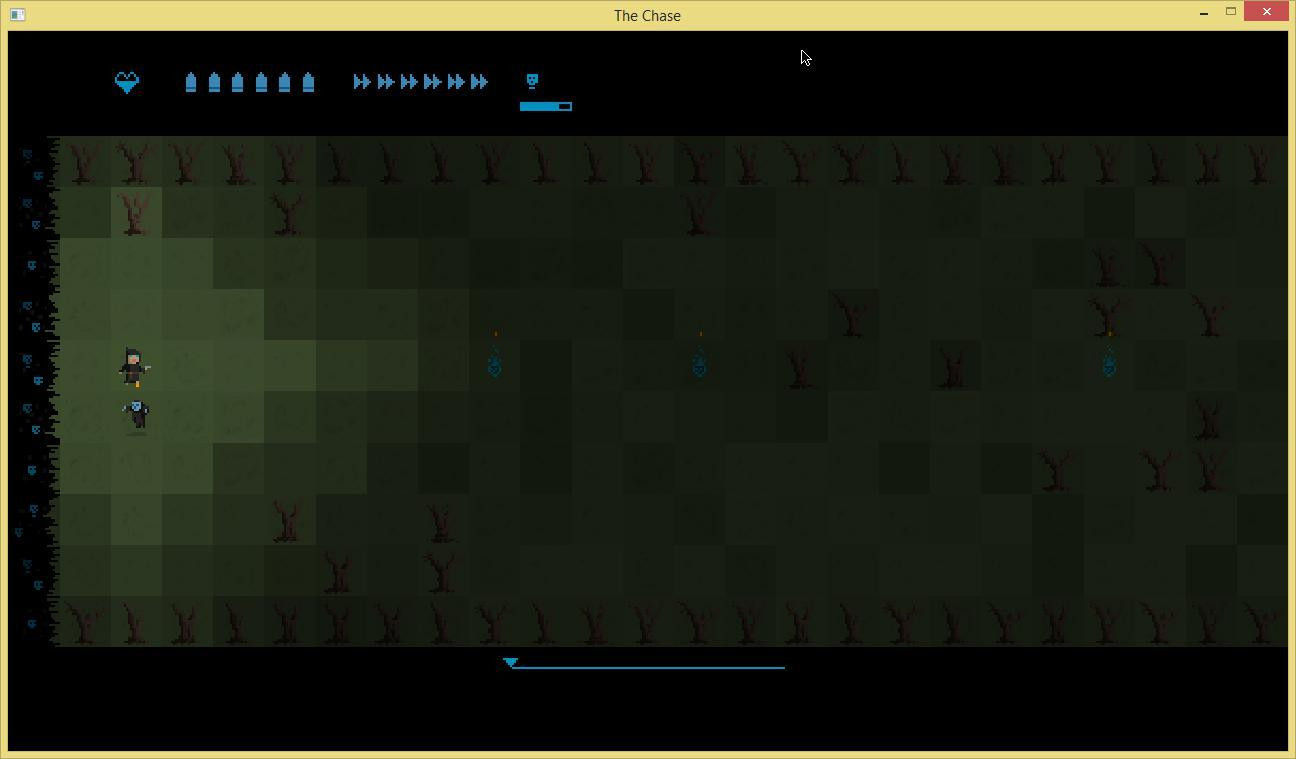Screen dimensions: 1296x759
Task: Click the first double-arrow dash icon
Action: 362,82
